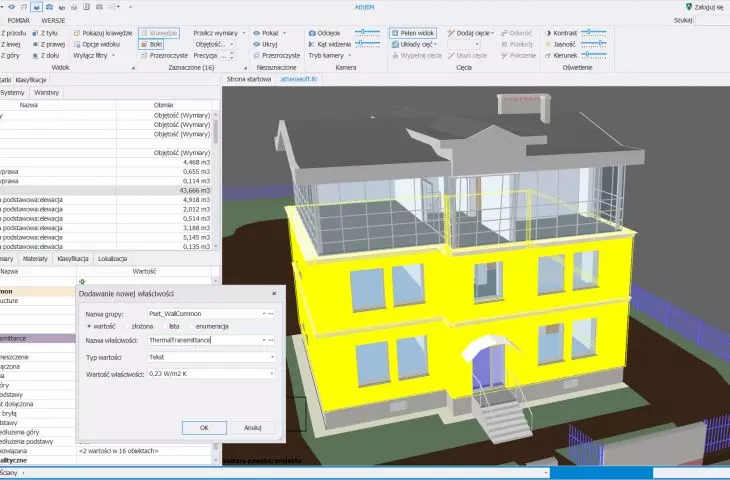Switch to the 'Lokalizacja' tab
Screen dimensions: 730x480
(x=112, y=259)
